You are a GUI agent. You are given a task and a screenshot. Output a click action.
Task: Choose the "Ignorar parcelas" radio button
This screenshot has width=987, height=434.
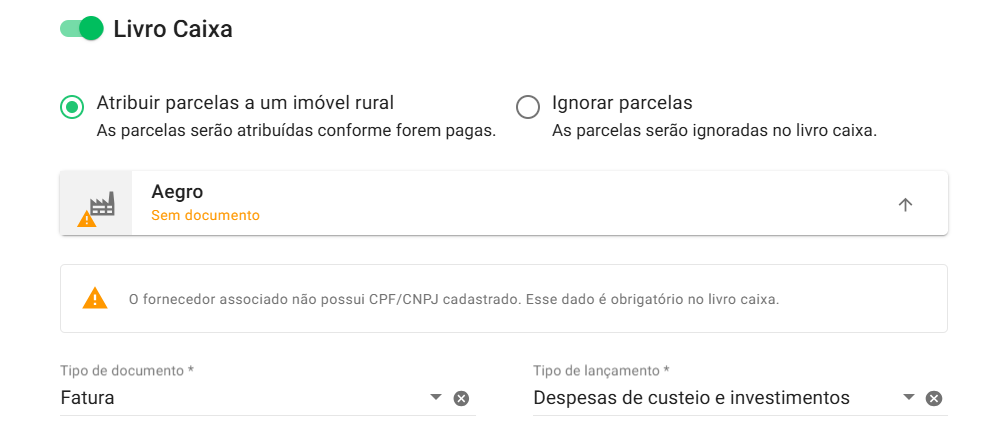pyautogui.click(x=527, y=106)
